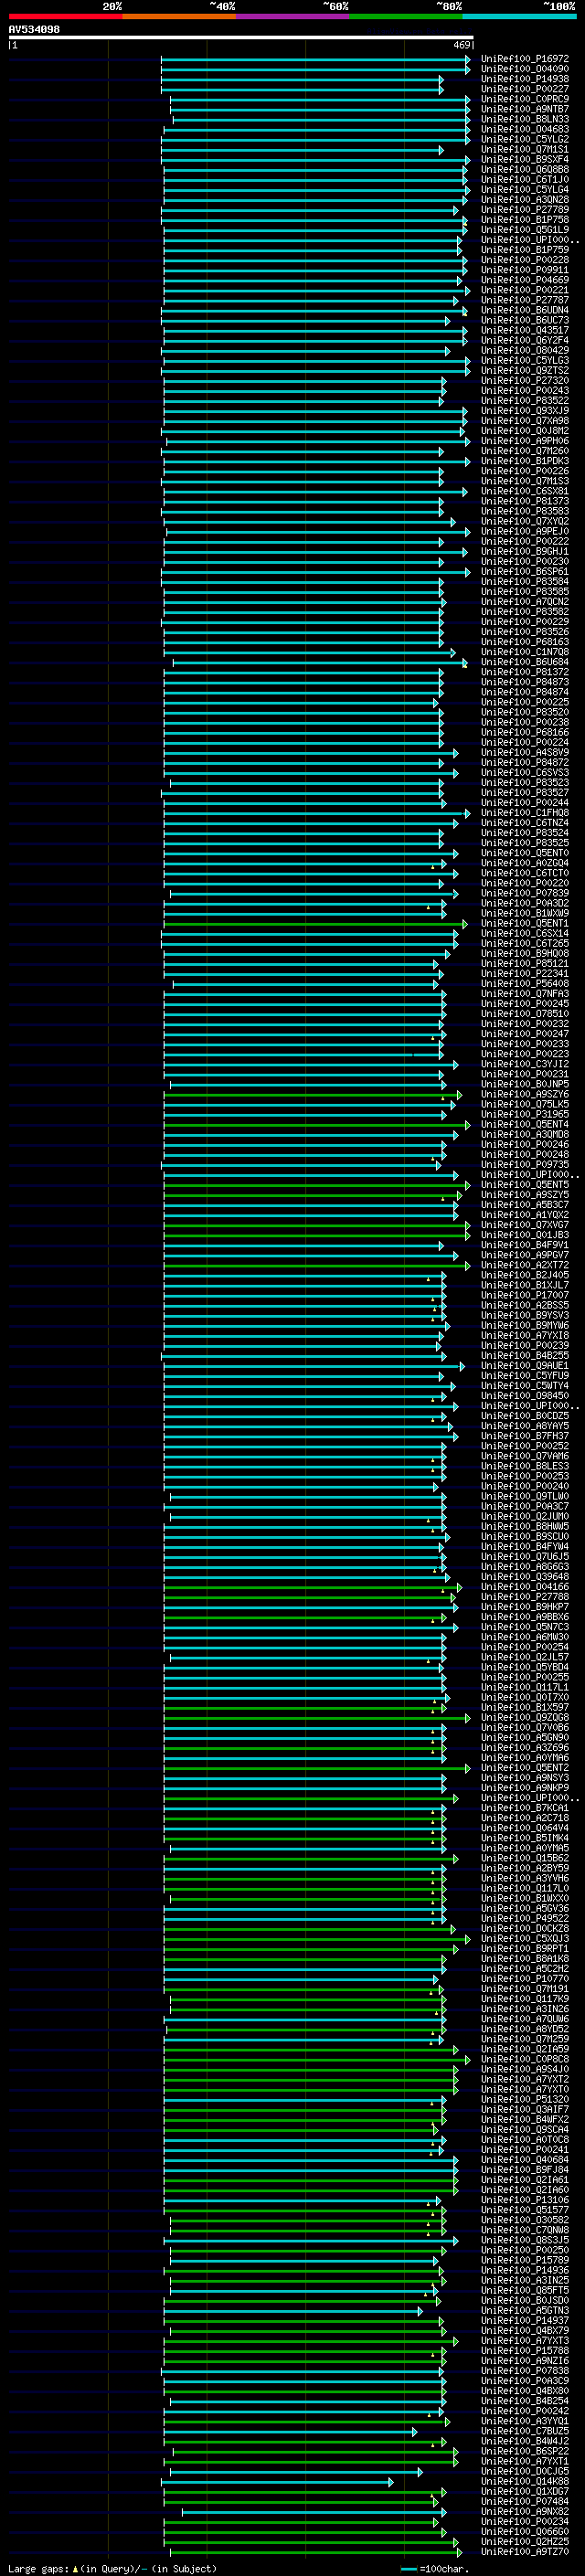
Task: Select UniRef100_Q7XVG7 in the hit list
Action: [525, 1225]
